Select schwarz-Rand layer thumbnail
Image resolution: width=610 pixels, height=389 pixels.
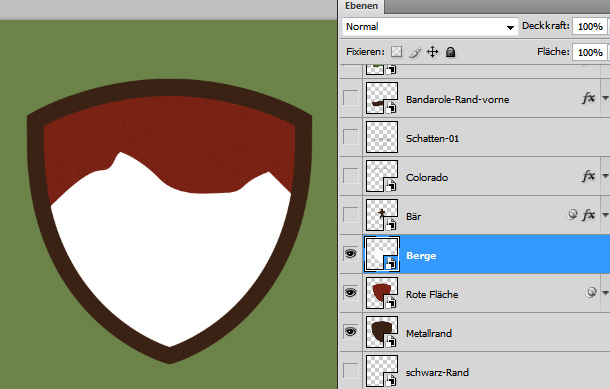[382, 370]
